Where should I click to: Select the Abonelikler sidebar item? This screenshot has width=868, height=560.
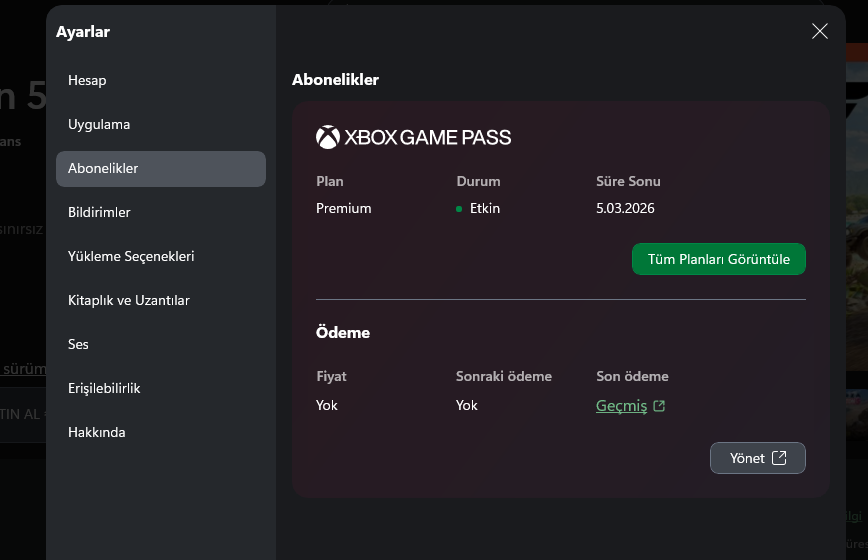pyautogui.click(x=161, y=169)
